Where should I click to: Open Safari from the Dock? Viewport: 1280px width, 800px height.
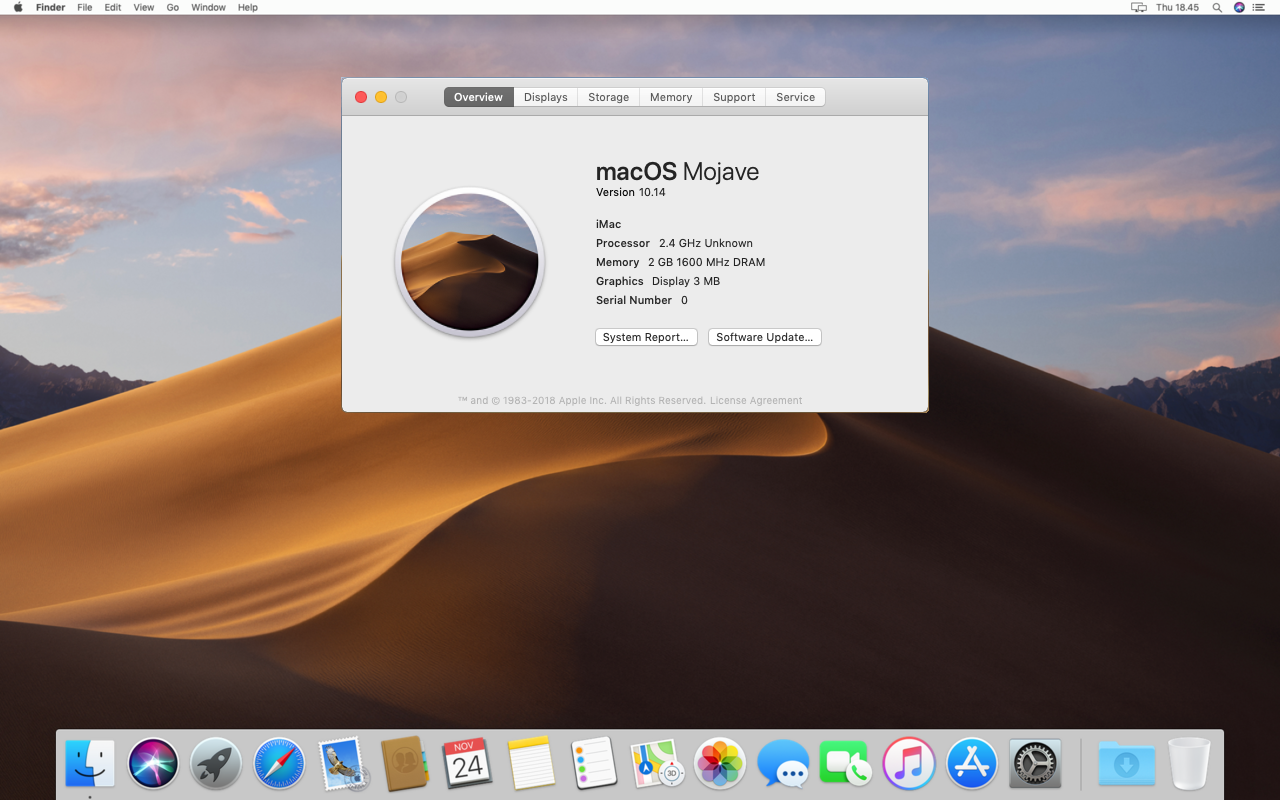click(278, 763)
